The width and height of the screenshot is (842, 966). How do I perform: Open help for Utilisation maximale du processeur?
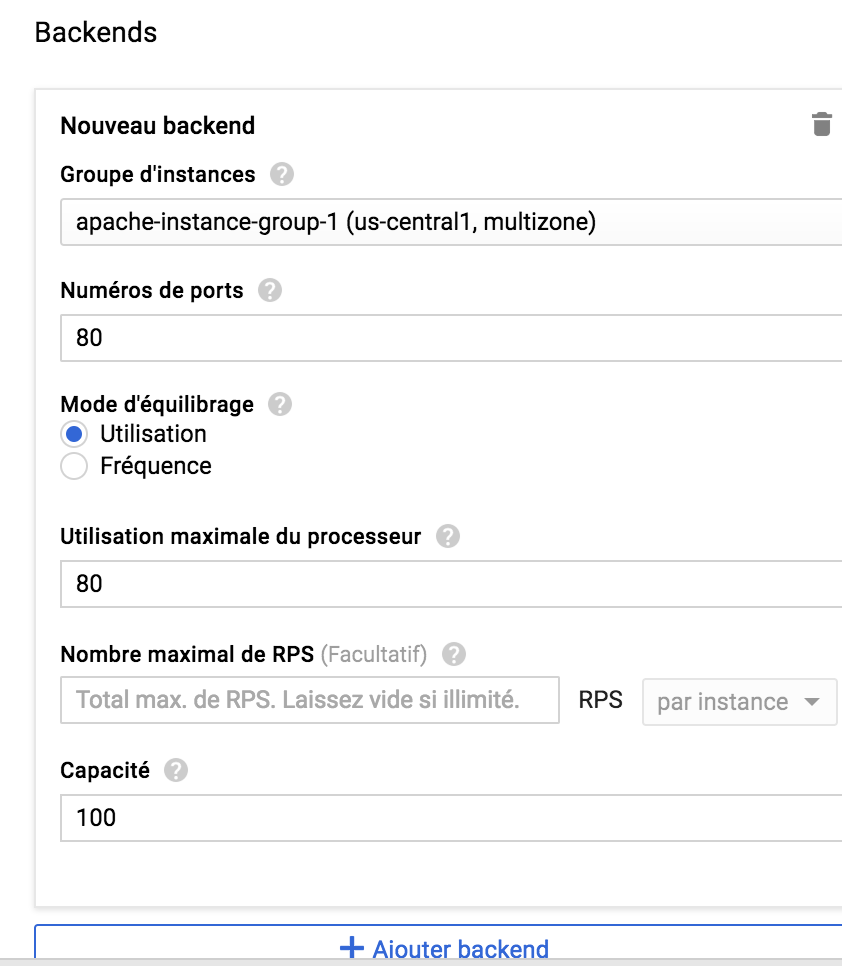[x=448, y=536]
